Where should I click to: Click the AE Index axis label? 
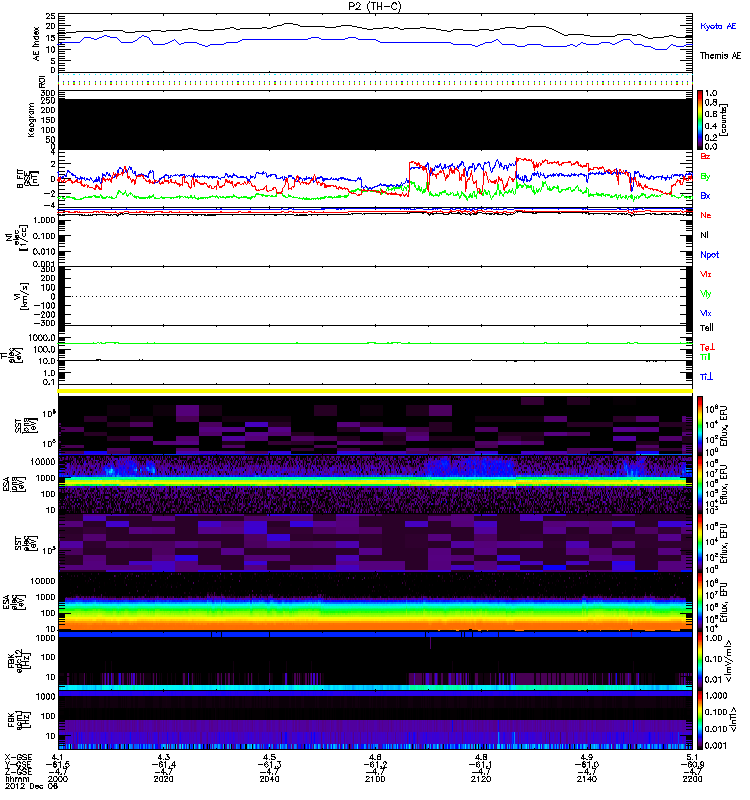pyautogui.click(x=10, y=43)
